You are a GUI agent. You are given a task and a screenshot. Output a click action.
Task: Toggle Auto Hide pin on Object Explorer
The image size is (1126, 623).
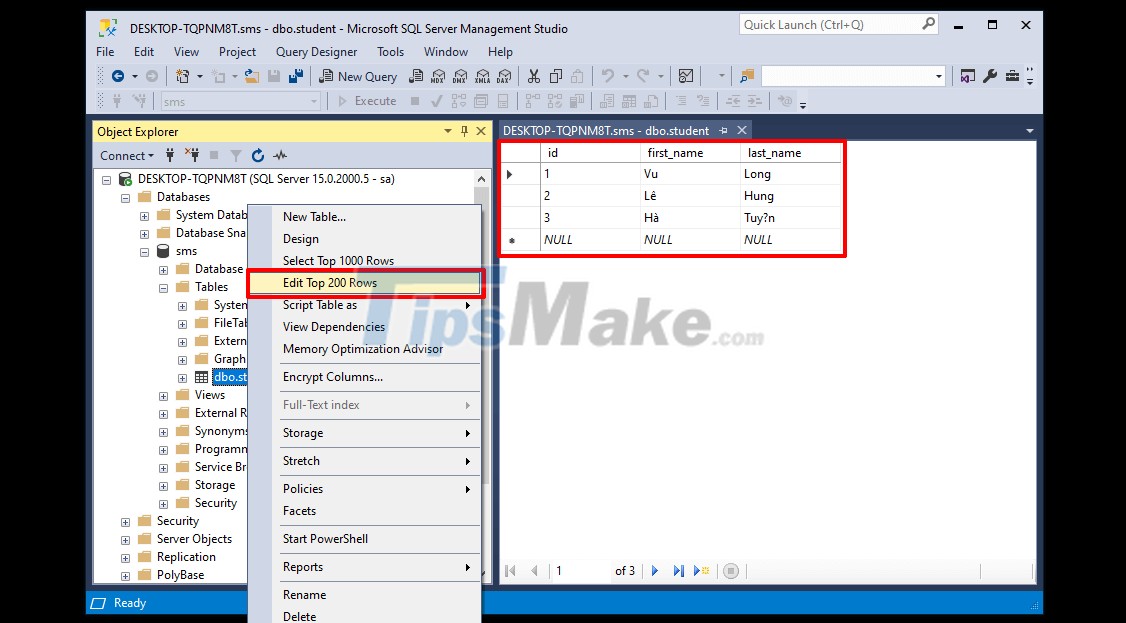coord(466,131)
